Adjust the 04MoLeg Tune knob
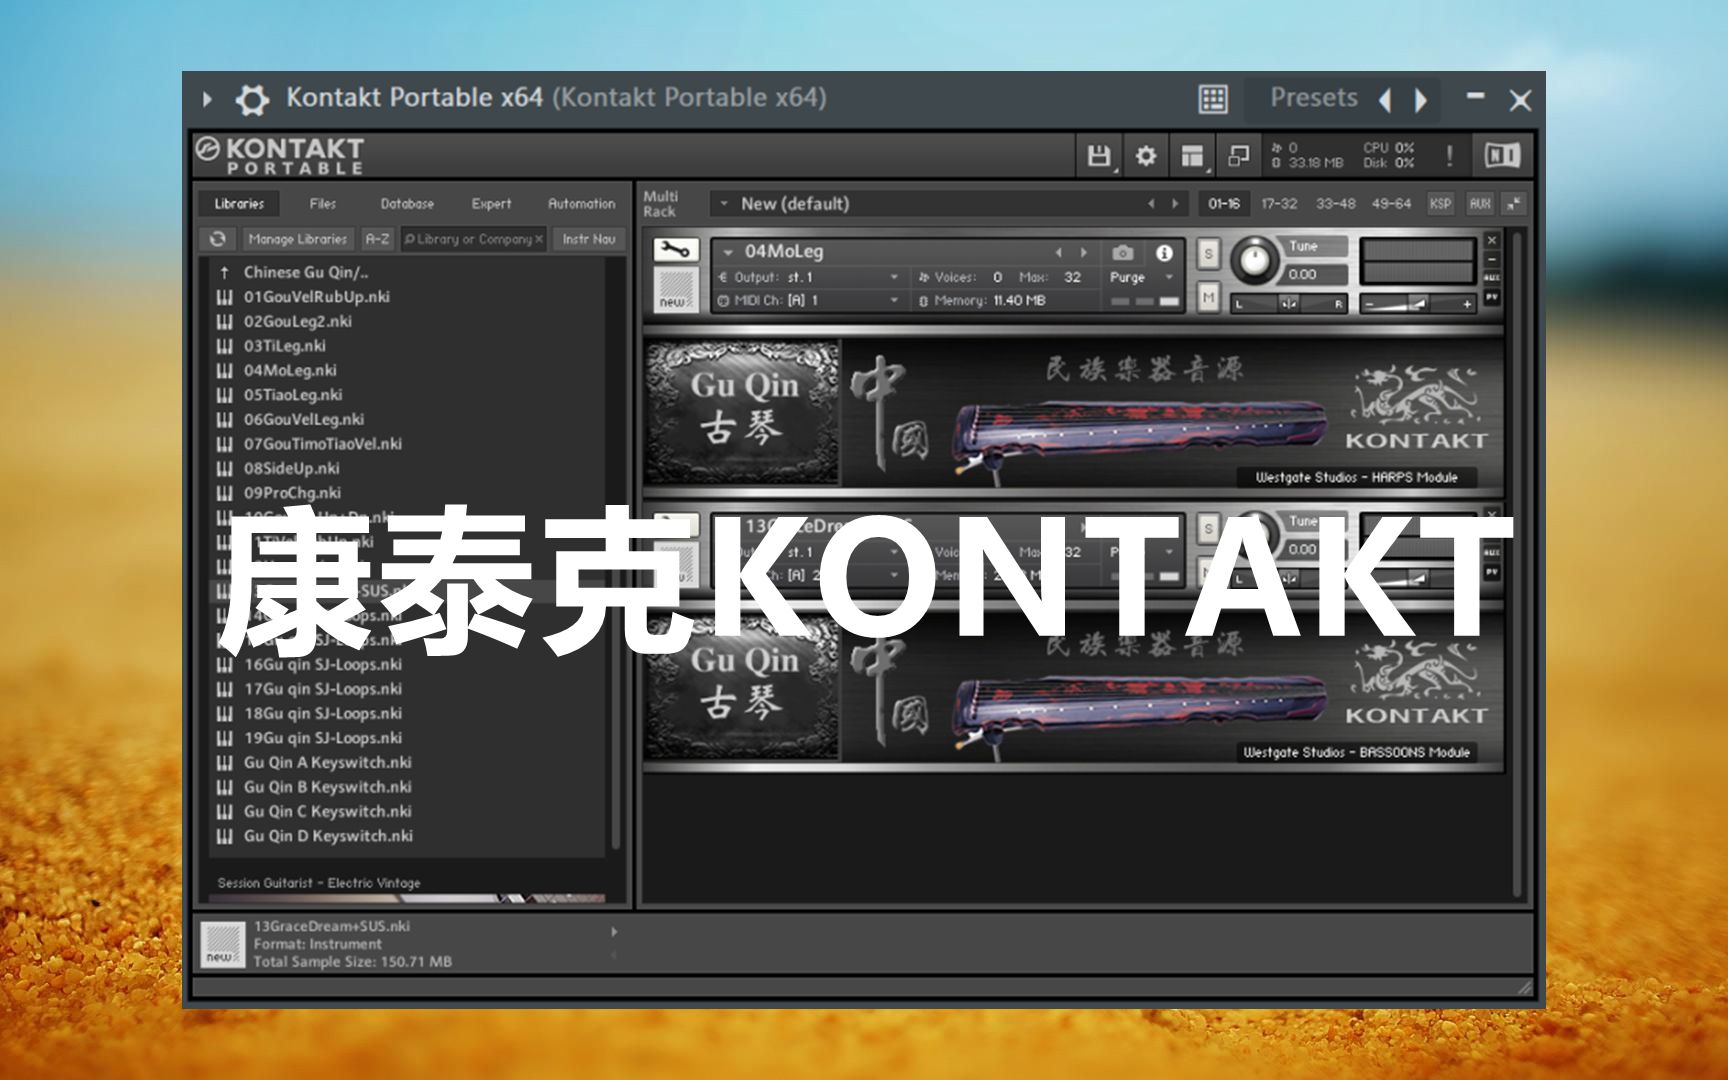 coord(1253,260)
